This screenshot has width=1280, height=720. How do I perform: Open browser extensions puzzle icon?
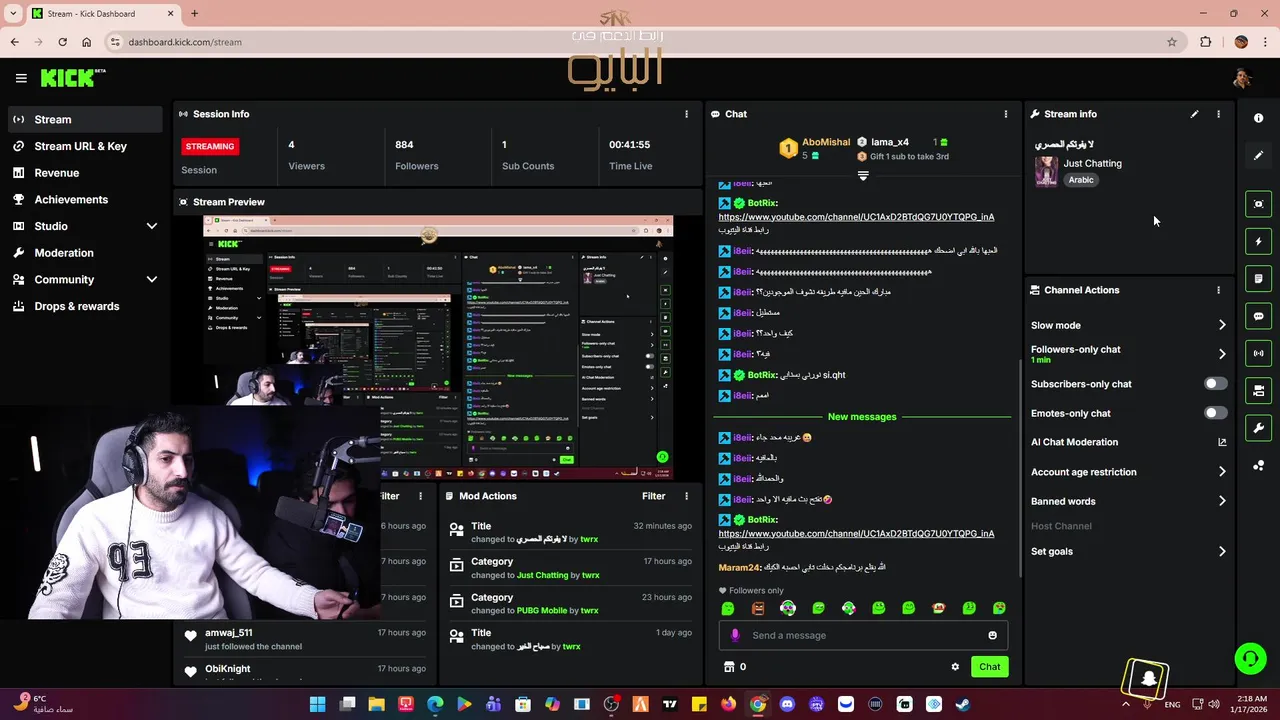1205,42
